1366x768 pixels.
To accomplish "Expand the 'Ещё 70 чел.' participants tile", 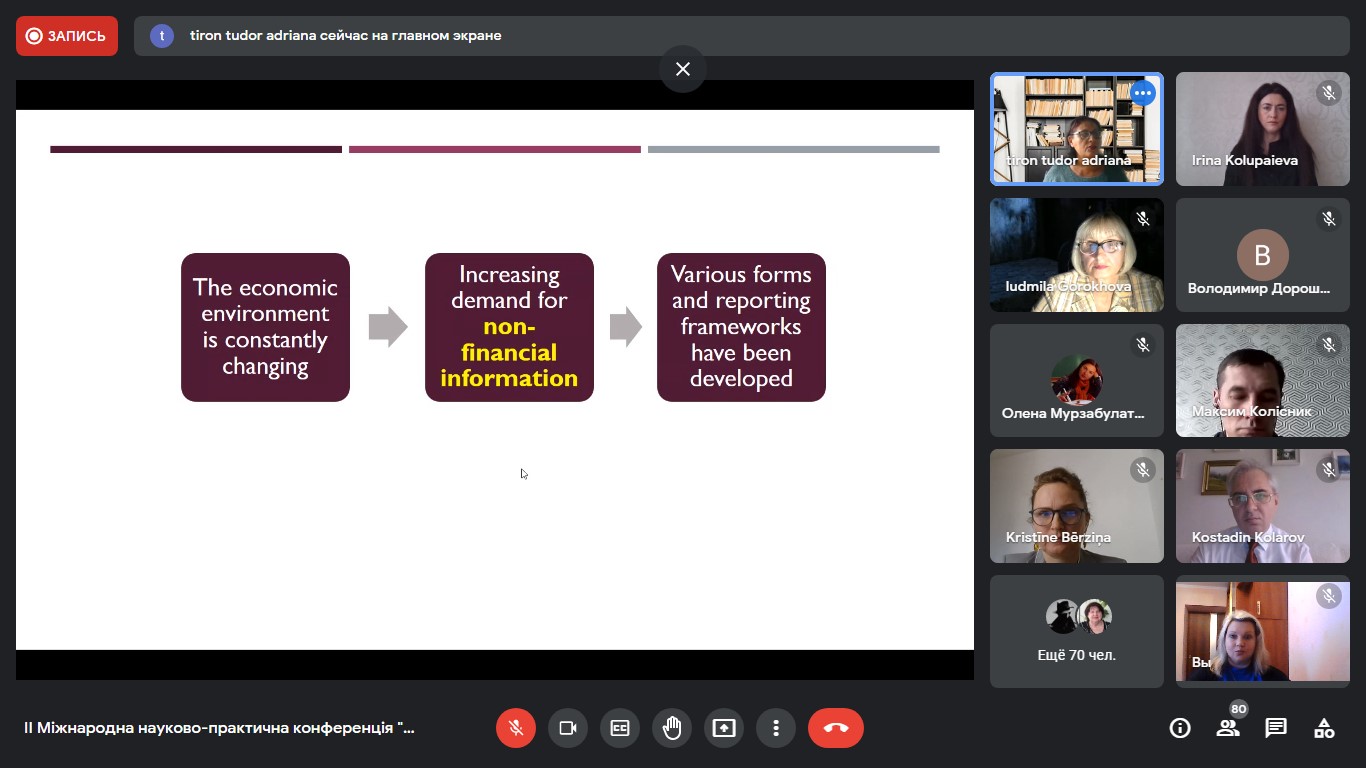I will point(1076,631).
